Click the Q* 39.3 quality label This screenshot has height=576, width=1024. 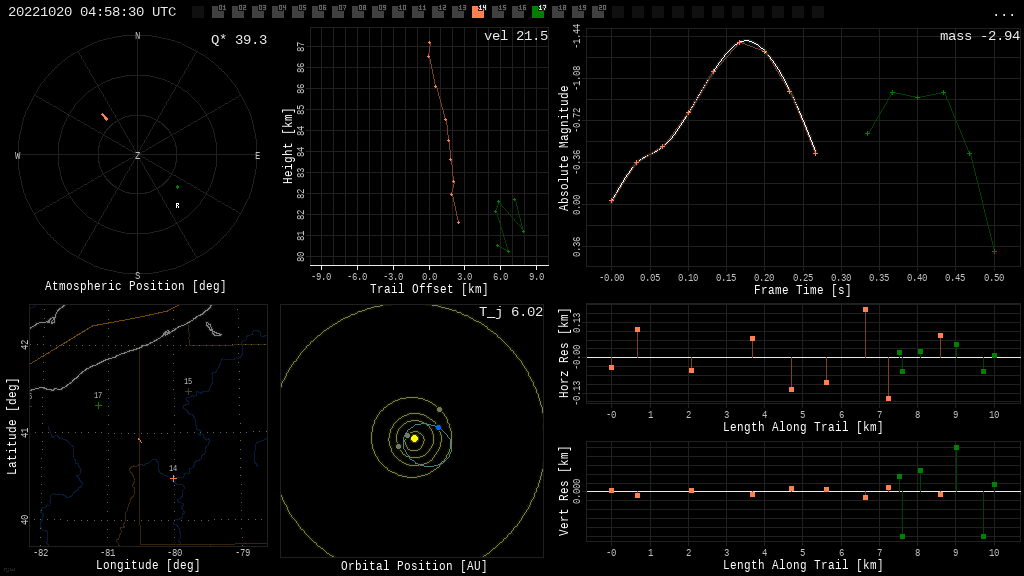239,40
